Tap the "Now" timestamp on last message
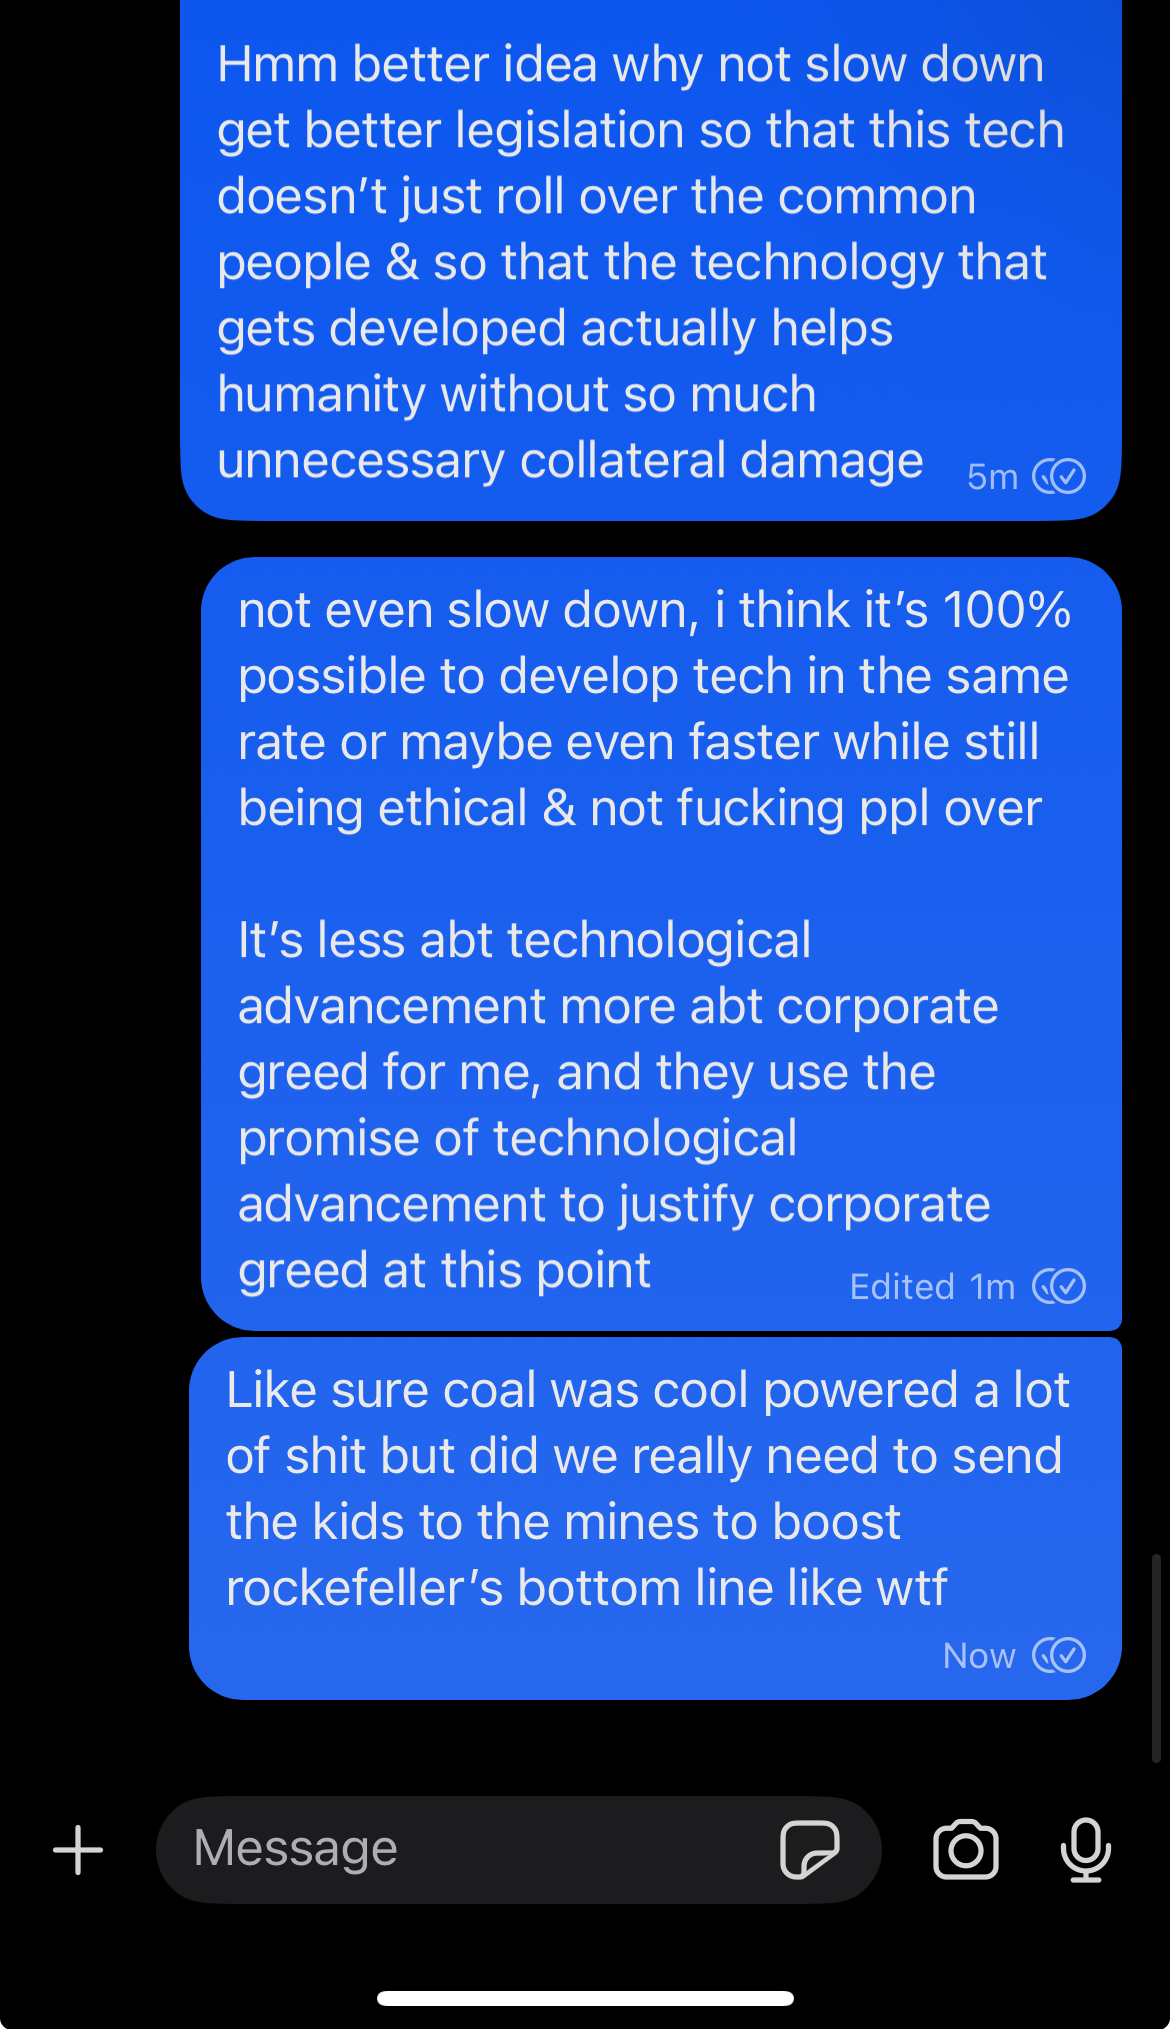Viewport: 1170px width, 2029px height. pos(979,1656)
